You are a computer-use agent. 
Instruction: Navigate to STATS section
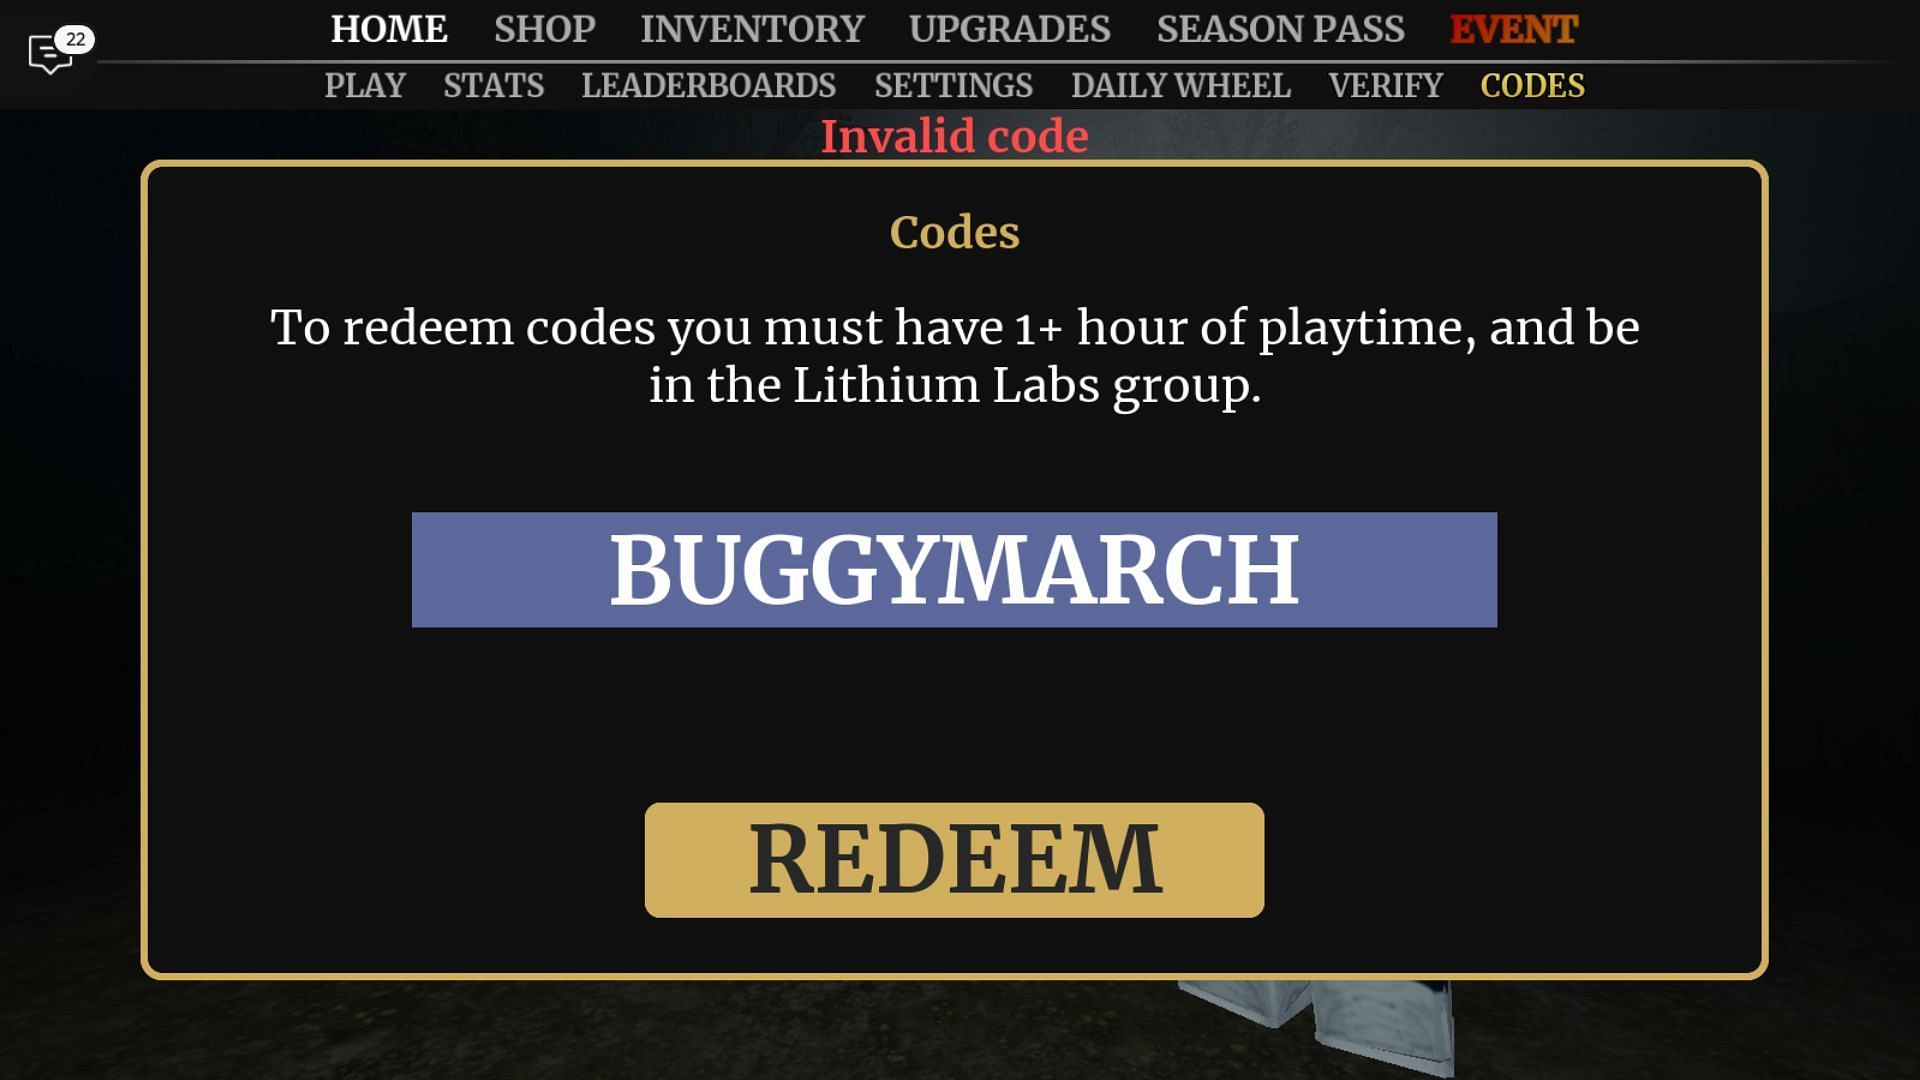click(493, 86)
